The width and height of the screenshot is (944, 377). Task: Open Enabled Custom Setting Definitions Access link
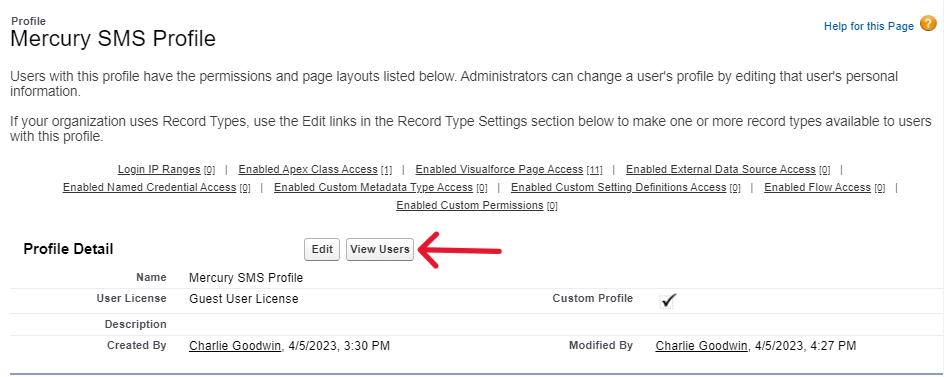tap(618, 187)
